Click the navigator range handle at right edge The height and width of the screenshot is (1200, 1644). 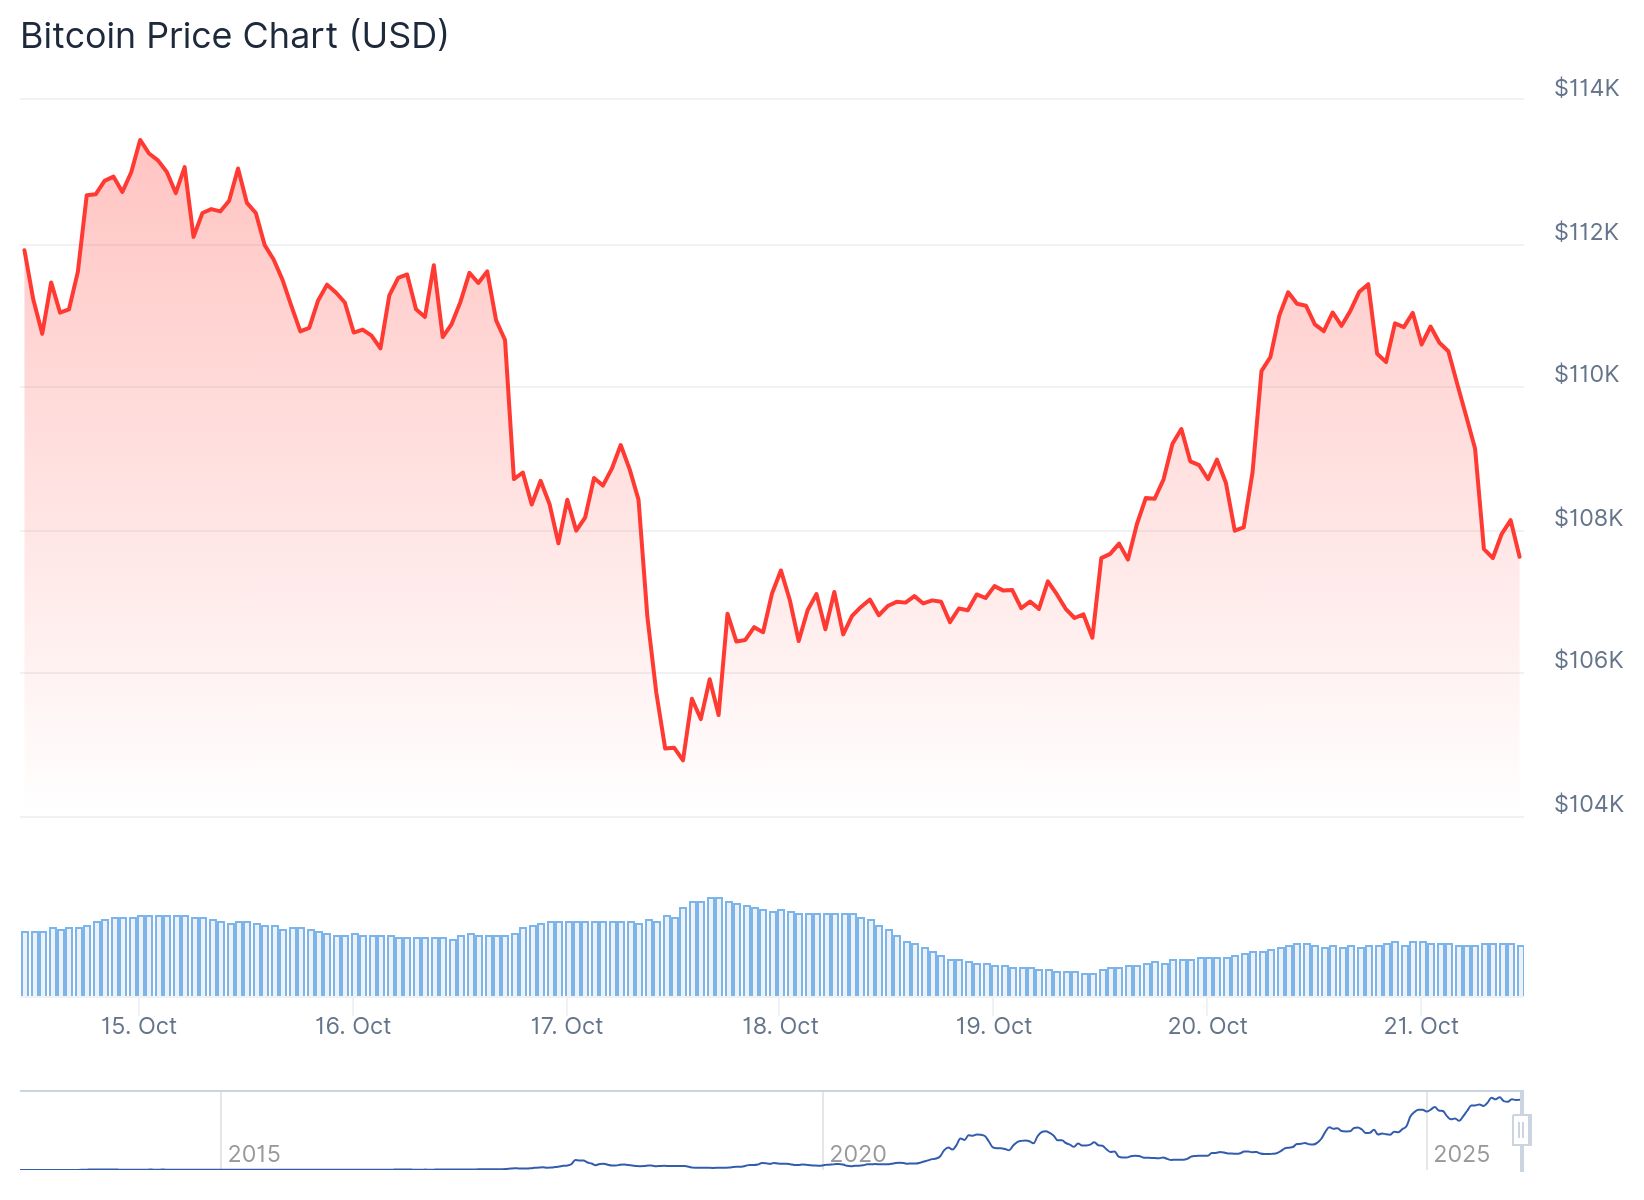[x=1521, y=1130]
